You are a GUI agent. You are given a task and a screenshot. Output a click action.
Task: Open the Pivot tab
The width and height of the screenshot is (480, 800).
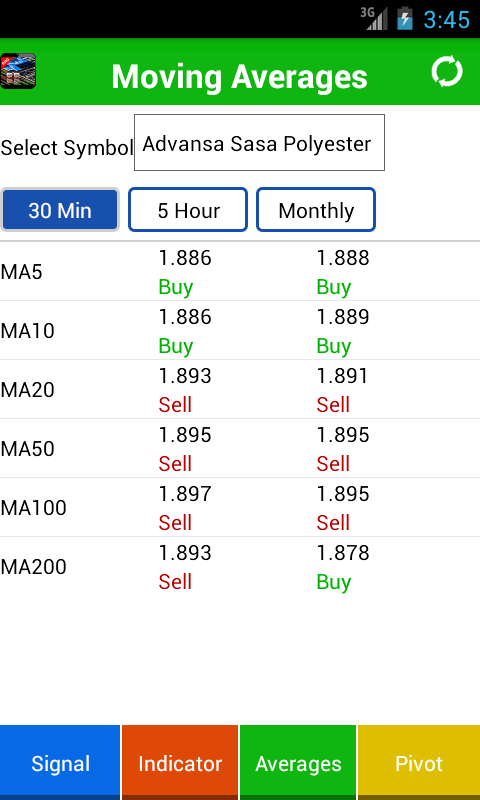pos(419,762)
